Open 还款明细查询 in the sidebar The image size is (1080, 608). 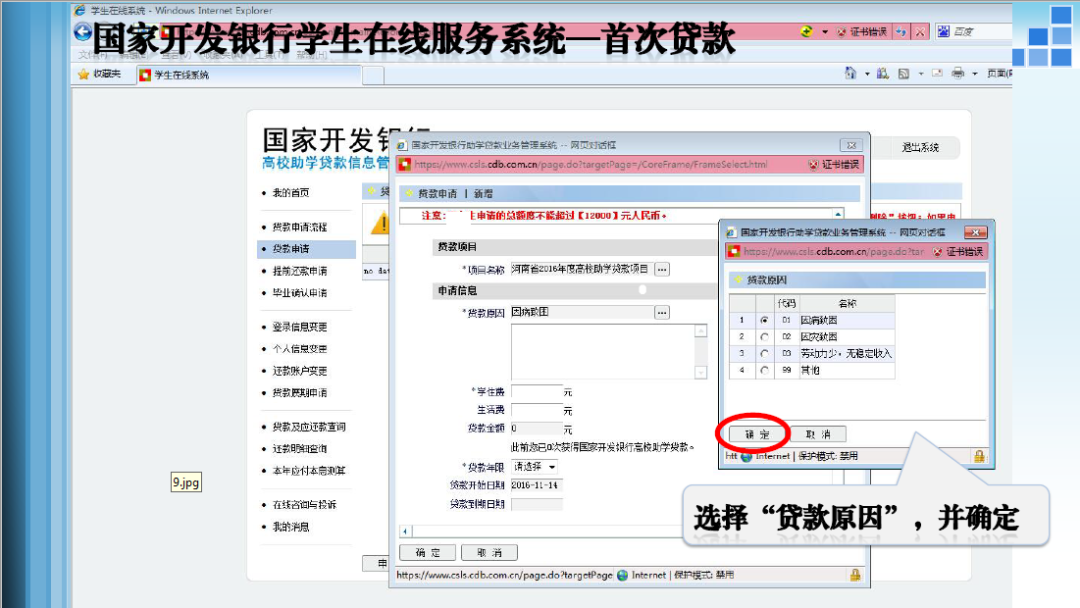tap(300, 449)
